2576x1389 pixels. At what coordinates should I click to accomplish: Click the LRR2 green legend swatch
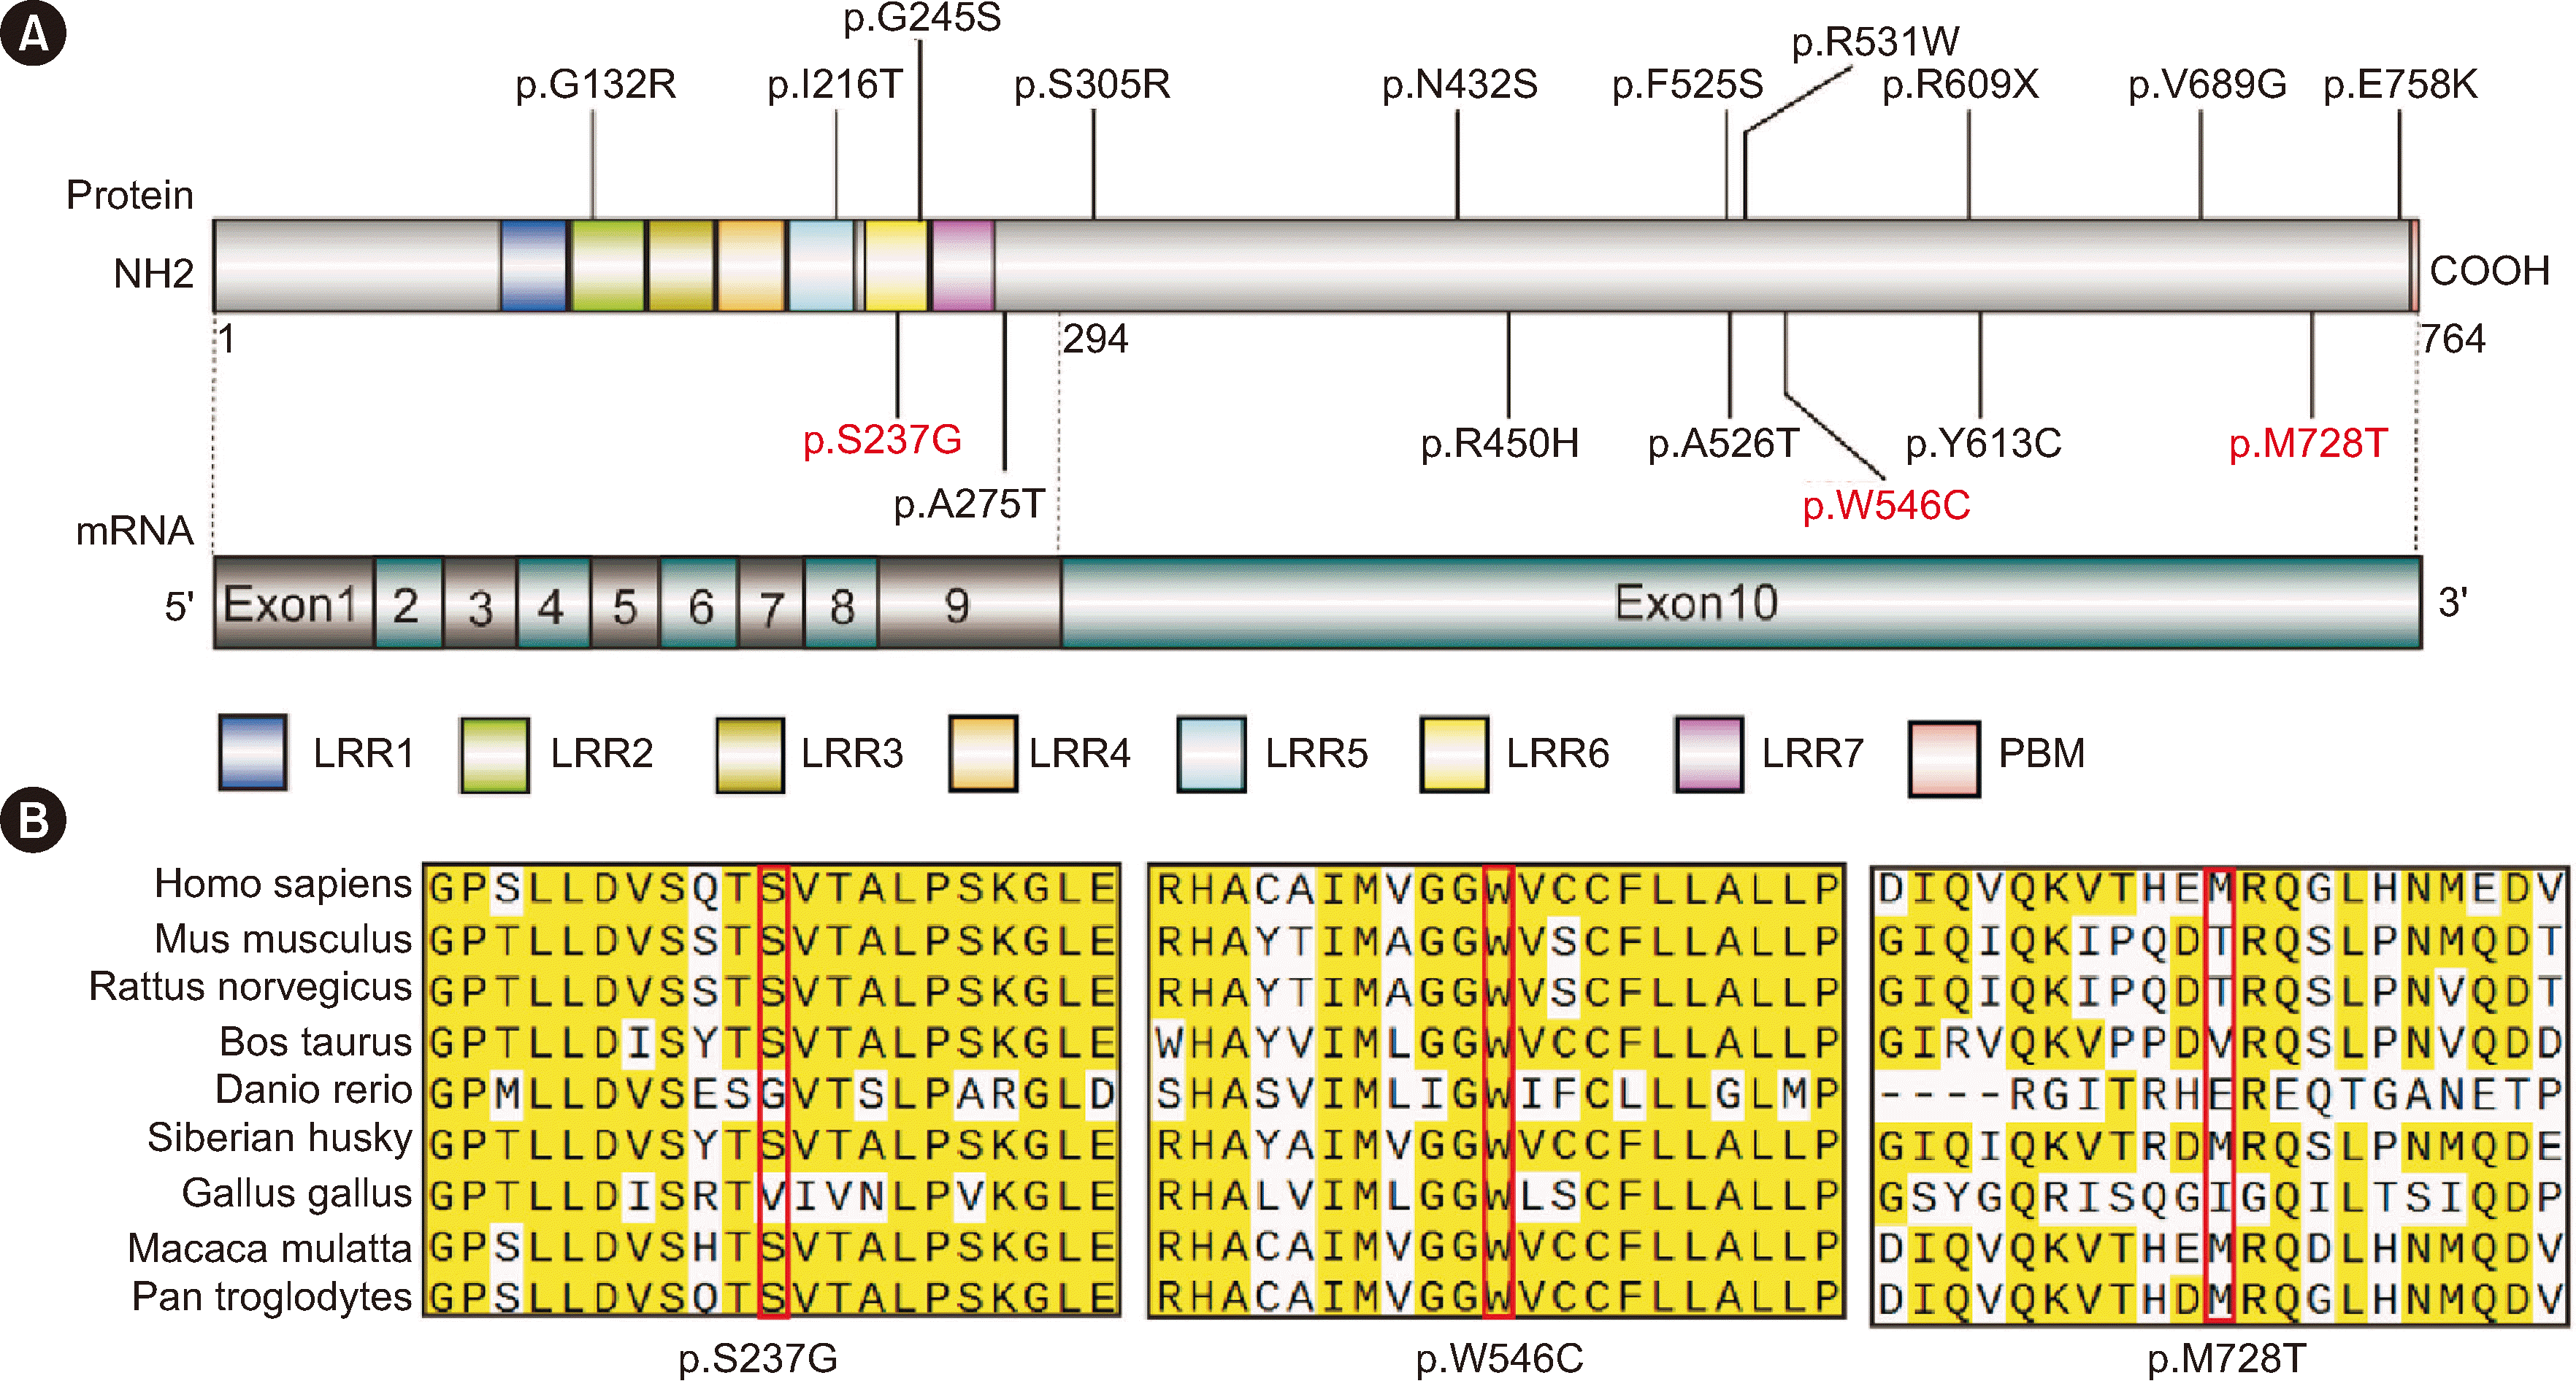[x=494, y=755]
